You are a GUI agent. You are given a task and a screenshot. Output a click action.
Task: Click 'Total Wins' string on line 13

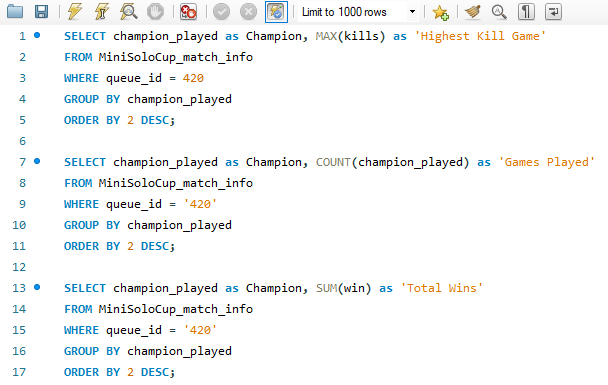pyautogui.click(x=442, y=288)
